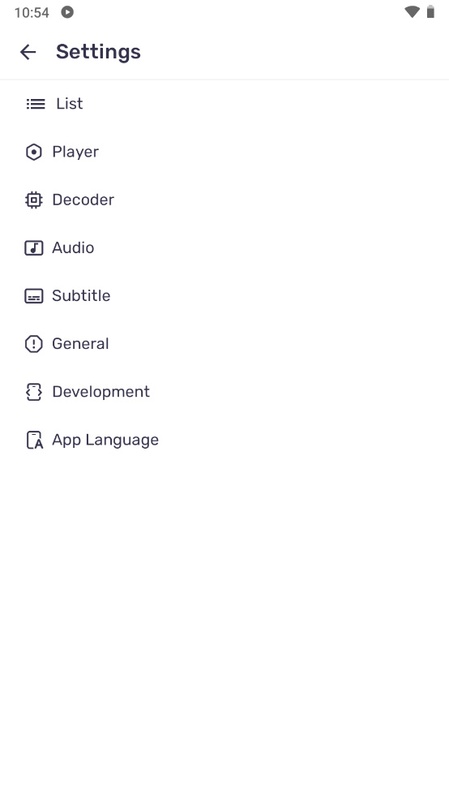Viewport: 449px width, 800px height.
Task: Tap the App Language icon
Action: click(x=34, y=440)
